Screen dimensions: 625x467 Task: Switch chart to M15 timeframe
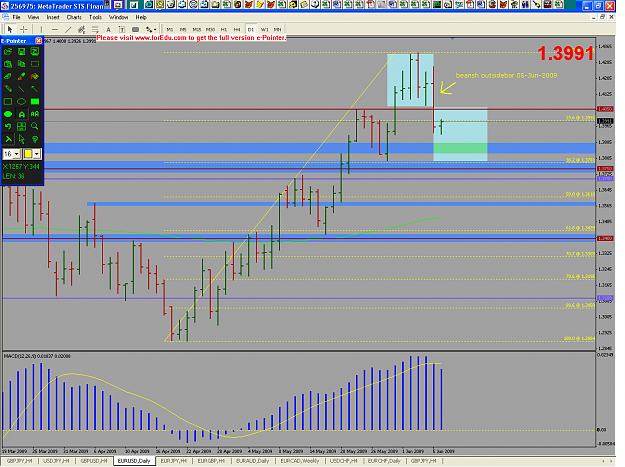(197, 29)
